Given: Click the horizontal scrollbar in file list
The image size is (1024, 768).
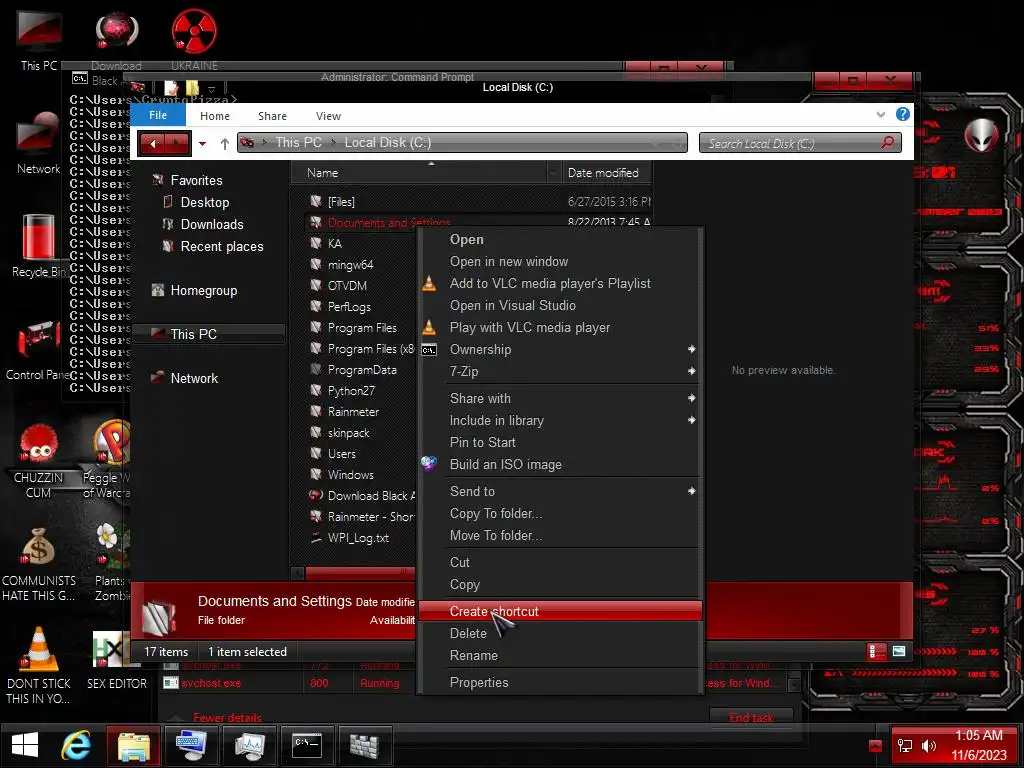Looking at the screenshot, I should coord(358,573).
